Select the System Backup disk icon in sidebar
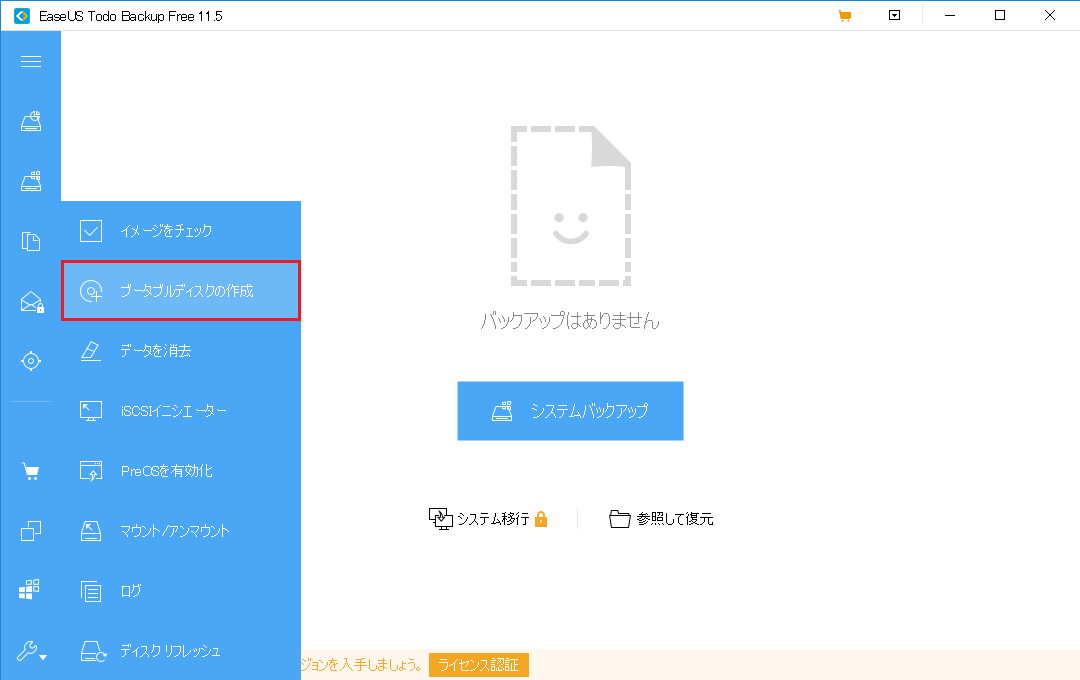 pyautogui.click(x=30, y=121)
